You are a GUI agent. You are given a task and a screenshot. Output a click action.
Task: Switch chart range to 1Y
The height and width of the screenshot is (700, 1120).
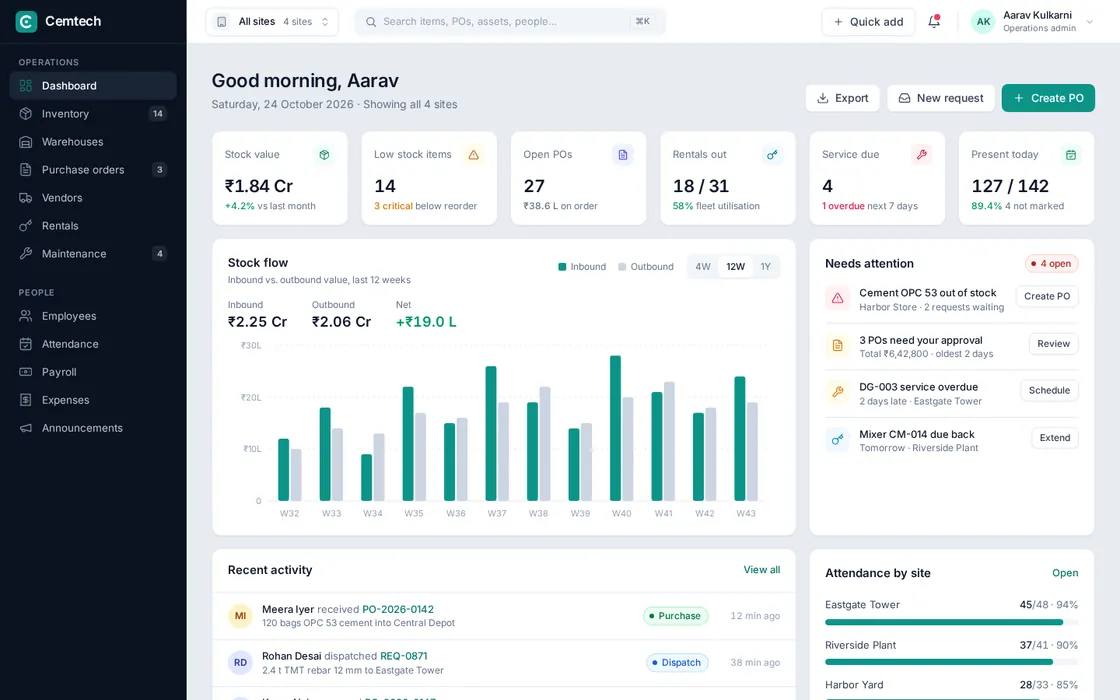pos(765,266)
